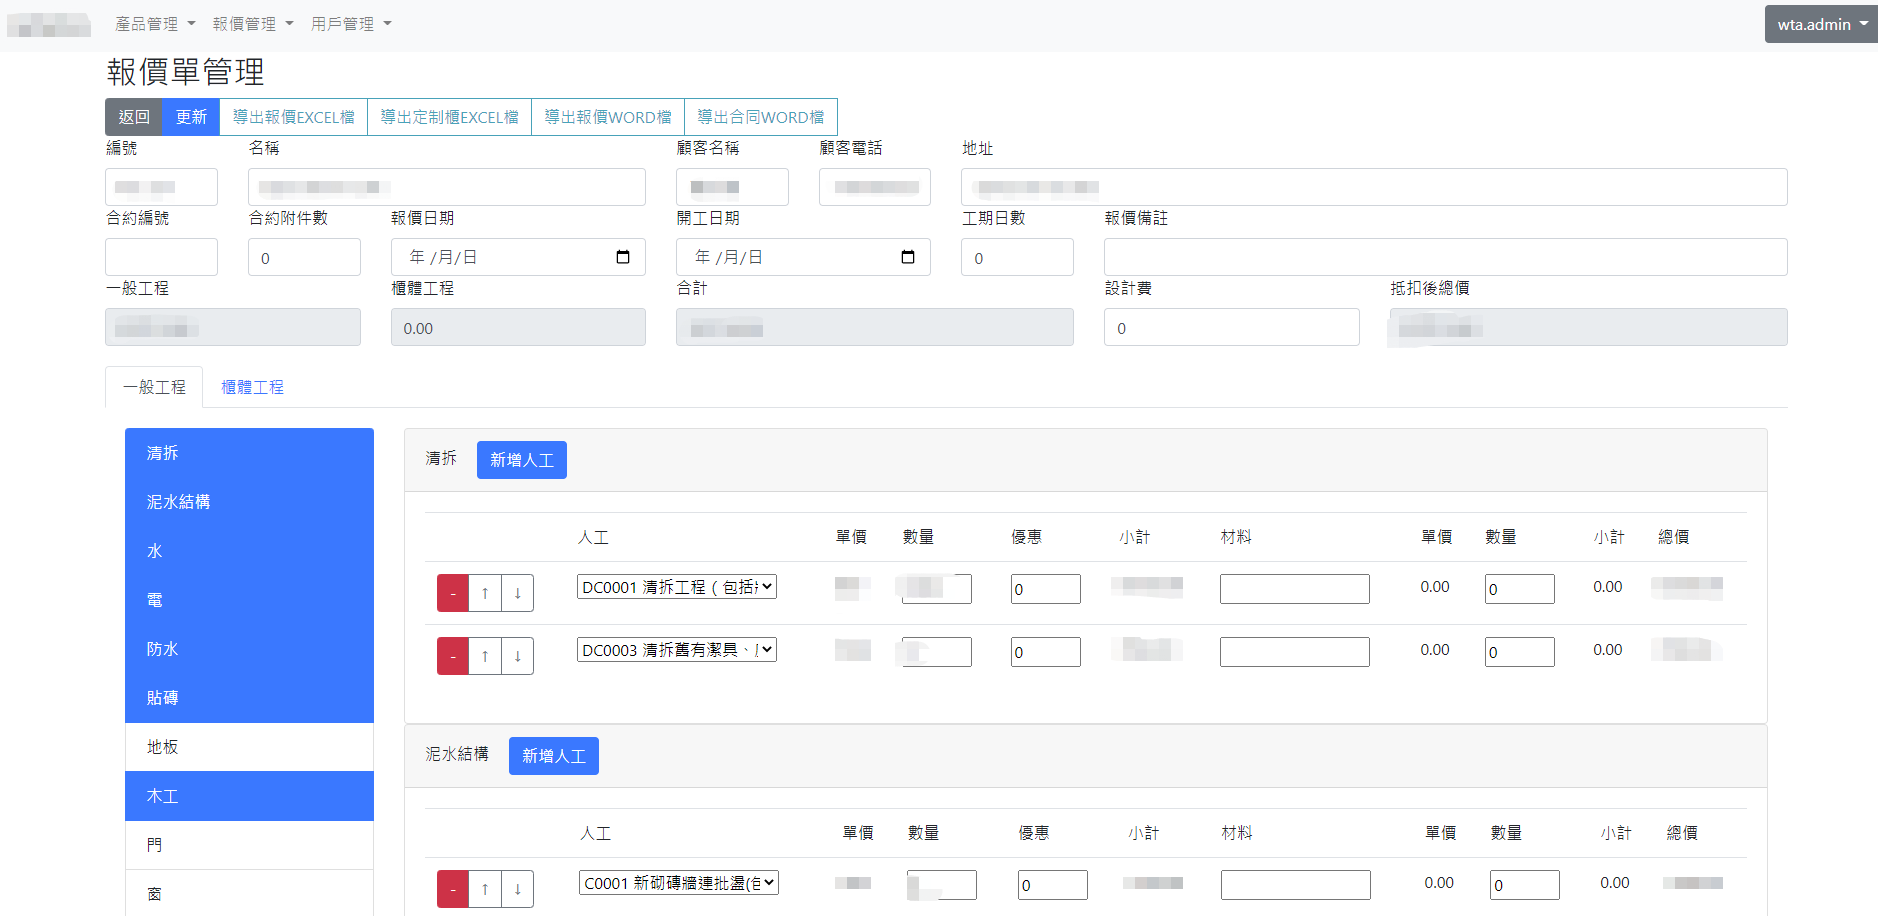Click the 材料 field in DC0003 row
The width and height of the screenshot is (1878, 916).
(1294, 652)
